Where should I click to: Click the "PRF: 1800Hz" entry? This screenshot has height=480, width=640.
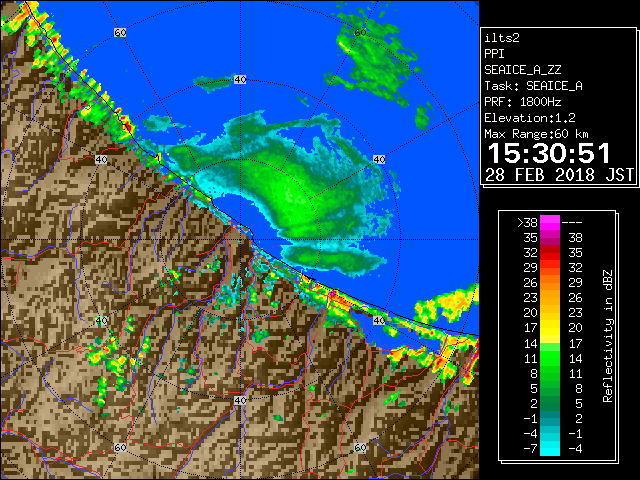pos(522,102)
